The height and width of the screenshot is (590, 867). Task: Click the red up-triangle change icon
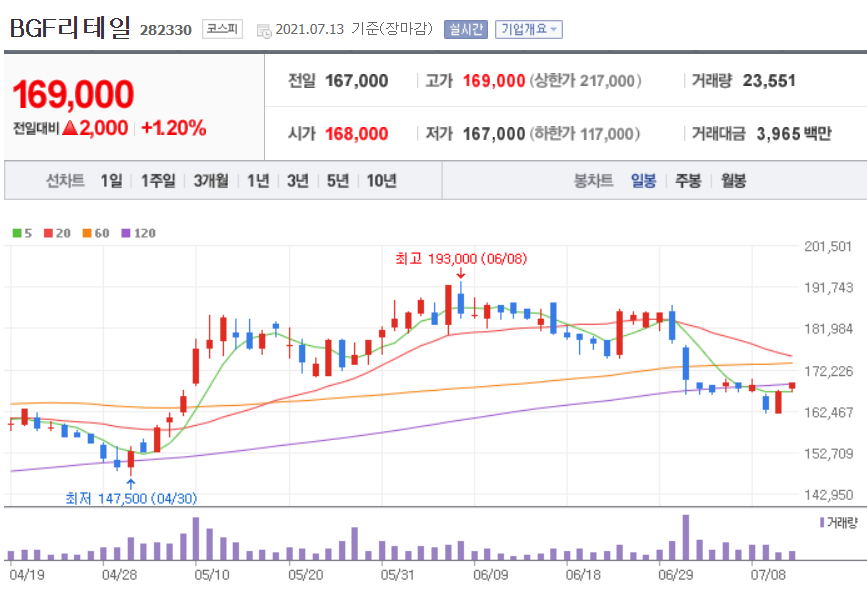pos(70,128)
